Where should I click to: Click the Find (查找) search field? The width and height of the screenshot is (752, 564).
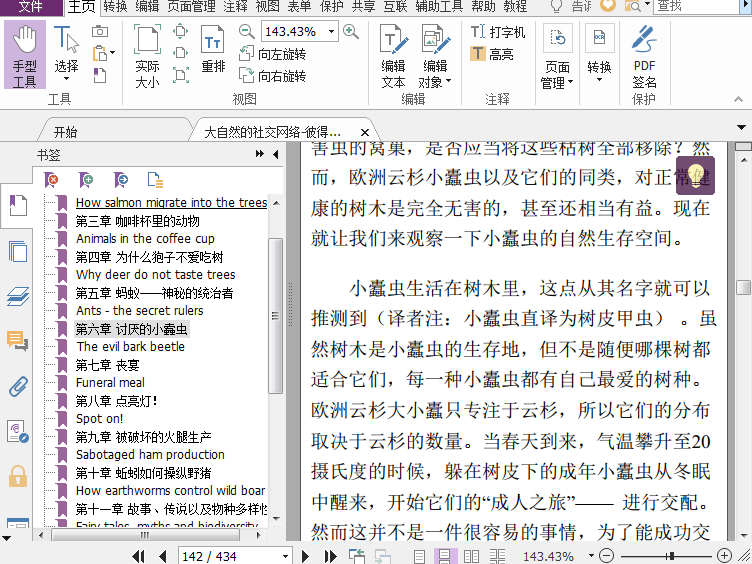[695, 7]
